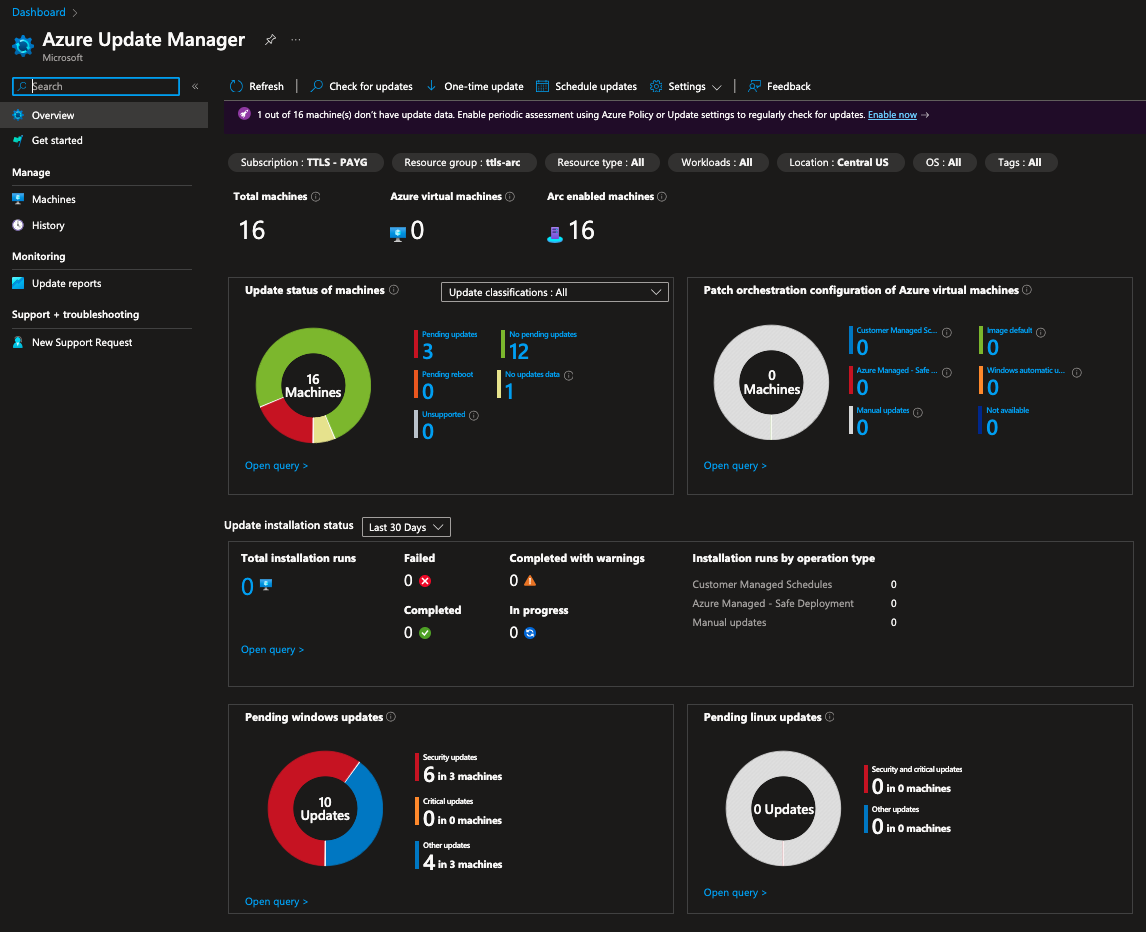Change the Resource group filter ttls-arc
The height and width of the screenshot is (932, 1146).
point(464,162)
